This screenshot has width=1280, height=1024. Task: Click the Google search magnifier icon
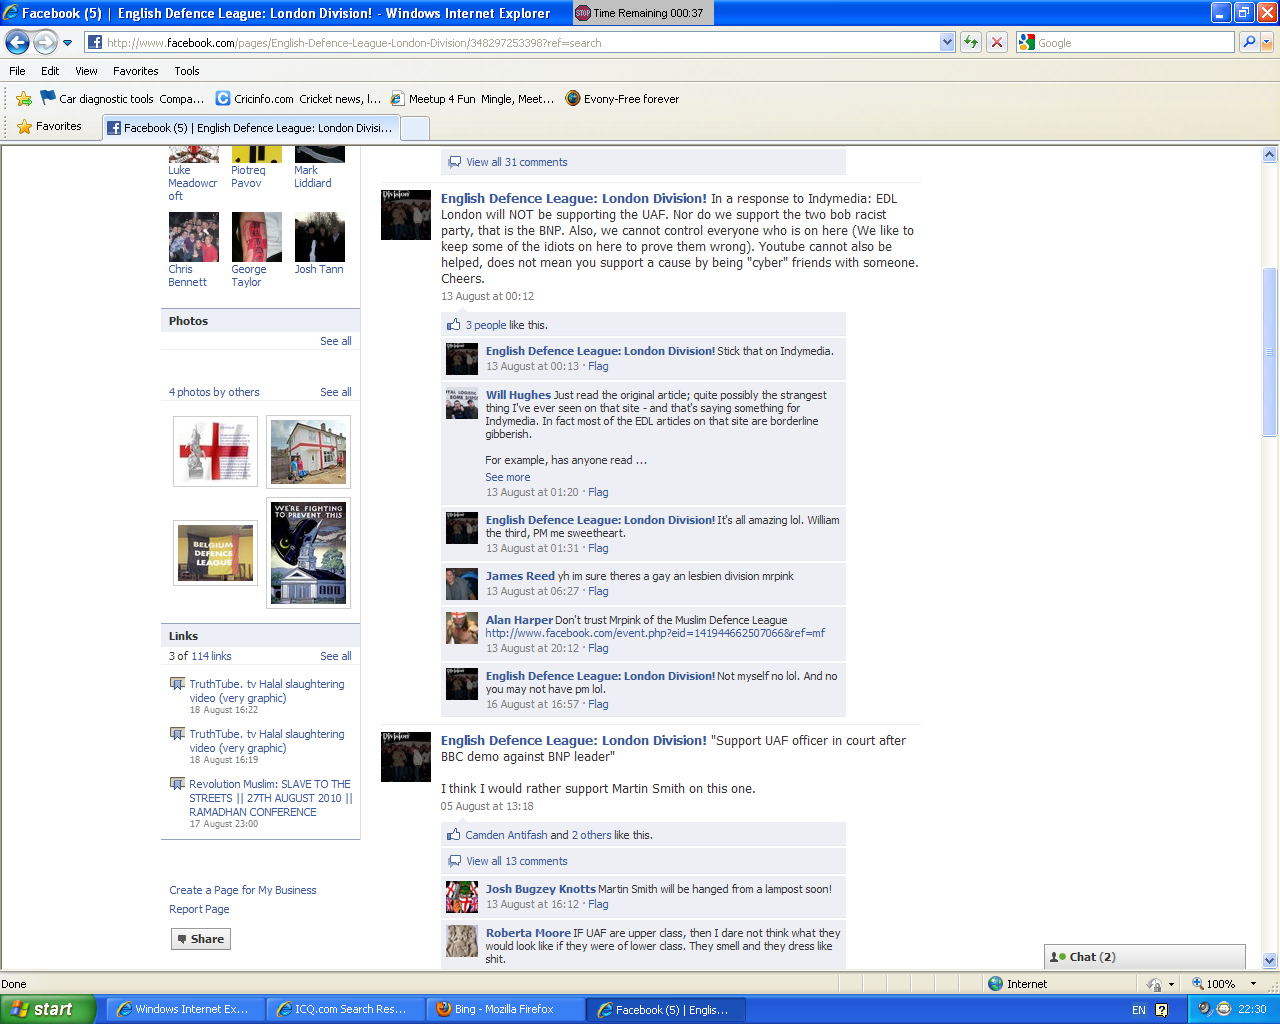pos(1248,42)
